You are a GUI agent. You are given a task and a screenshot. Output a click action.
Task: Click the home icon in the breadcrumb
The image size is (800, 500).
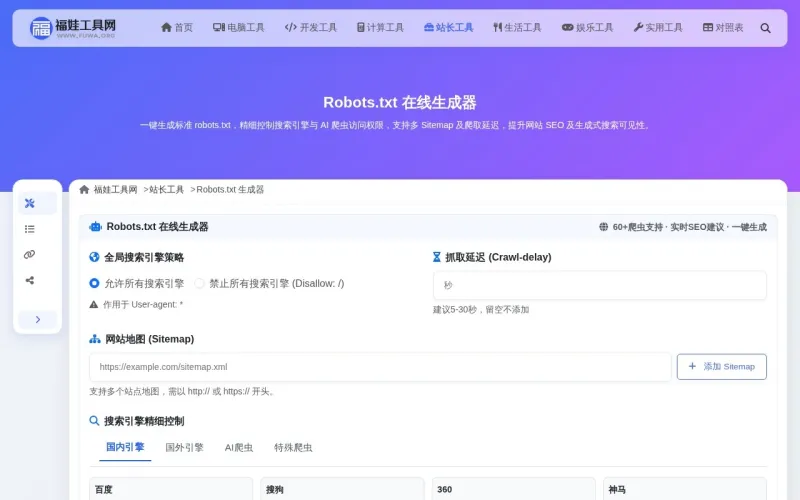pyautogui.click(x=84, y=190)
